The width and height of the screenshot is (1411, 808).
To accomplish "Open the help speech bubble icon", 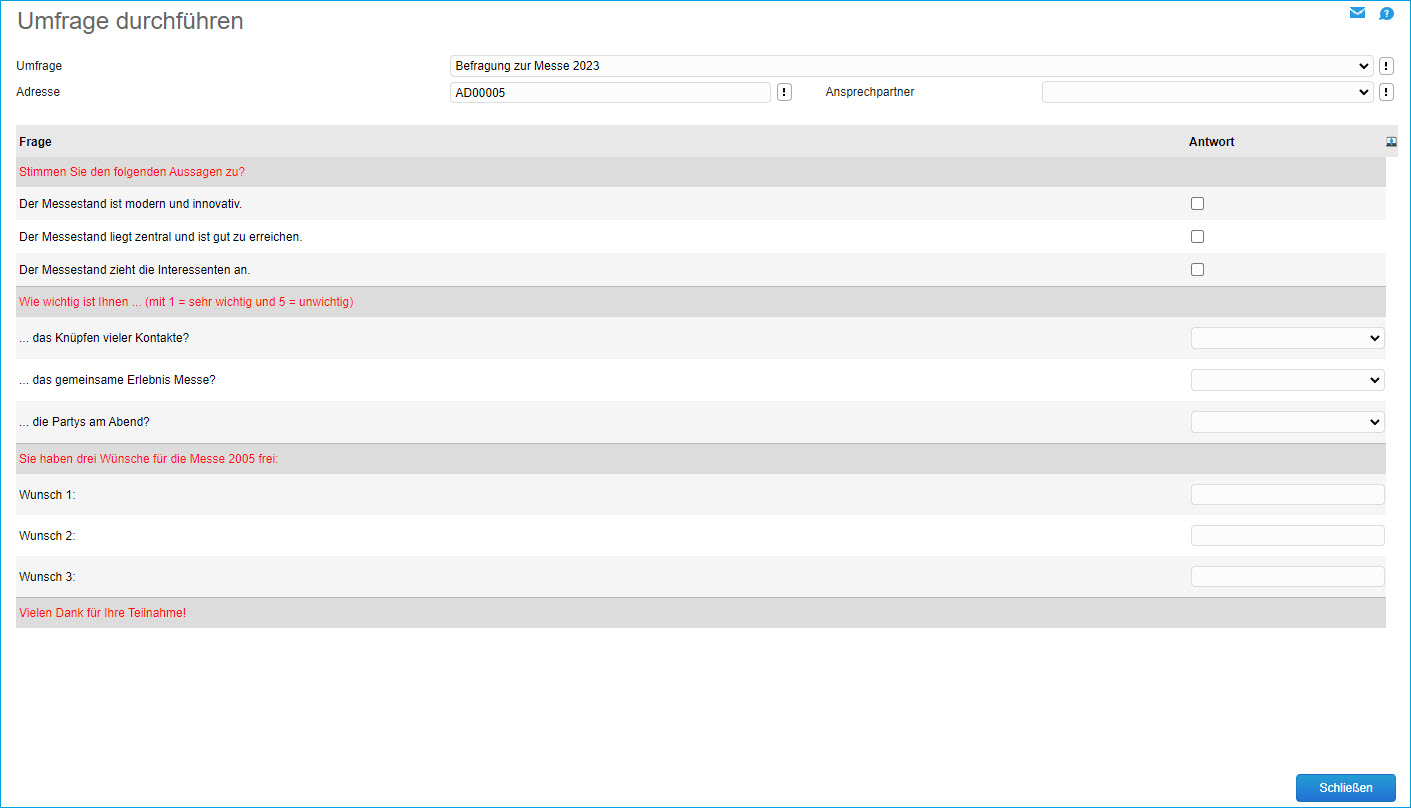I will point(1386,14).
